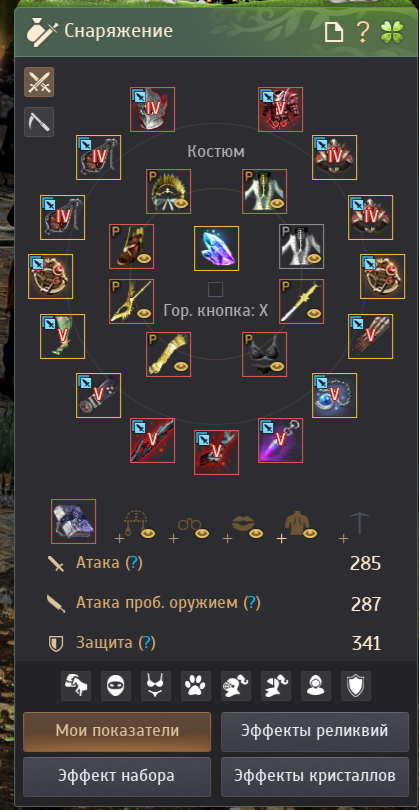Click the blue orb necklace equipment slot

click(334, 395)
